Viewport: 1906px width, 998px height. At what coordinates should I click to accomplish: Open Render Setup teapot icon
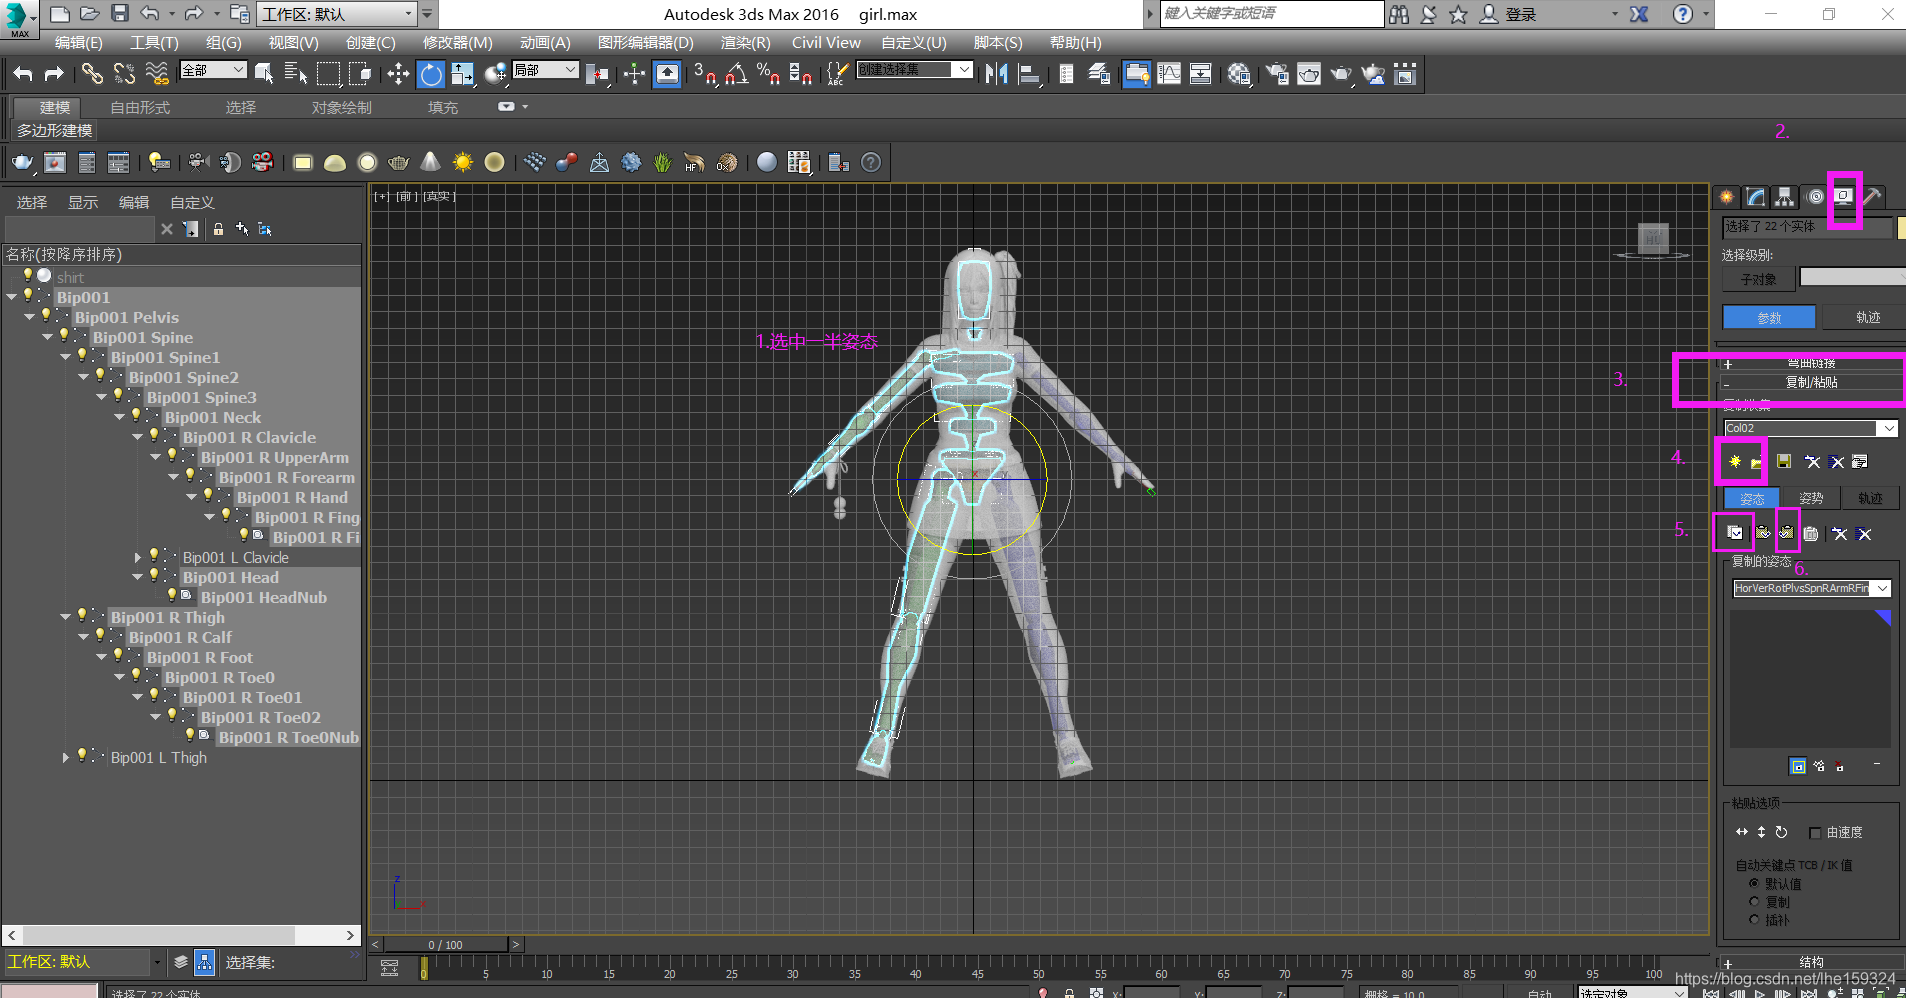tap(1277, 74)
